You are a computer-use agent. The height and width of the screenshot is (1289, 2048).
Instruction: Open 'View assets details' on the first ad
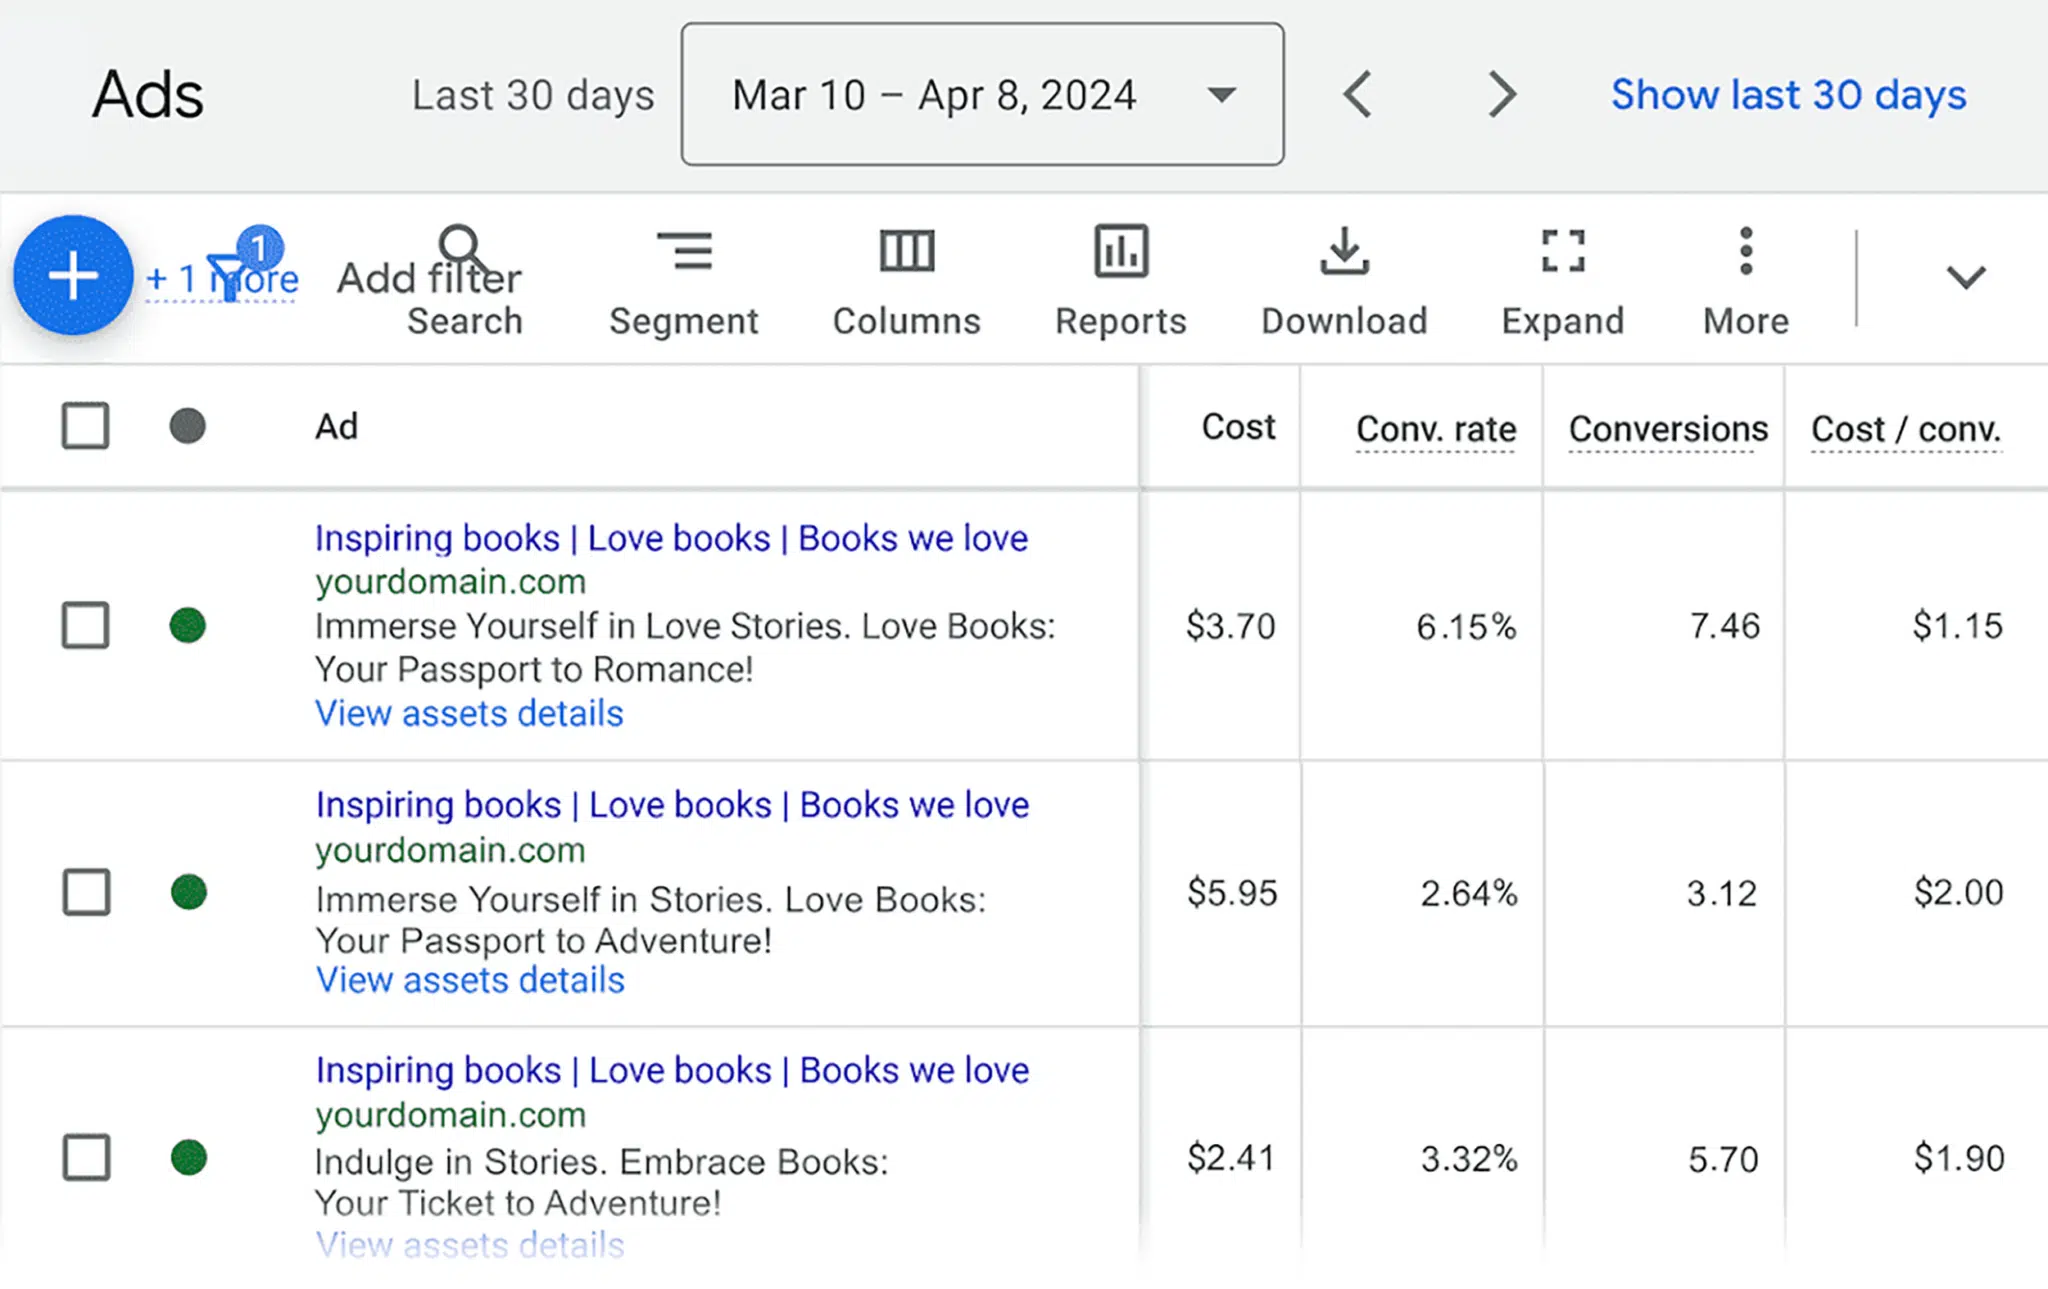[469, 713]
